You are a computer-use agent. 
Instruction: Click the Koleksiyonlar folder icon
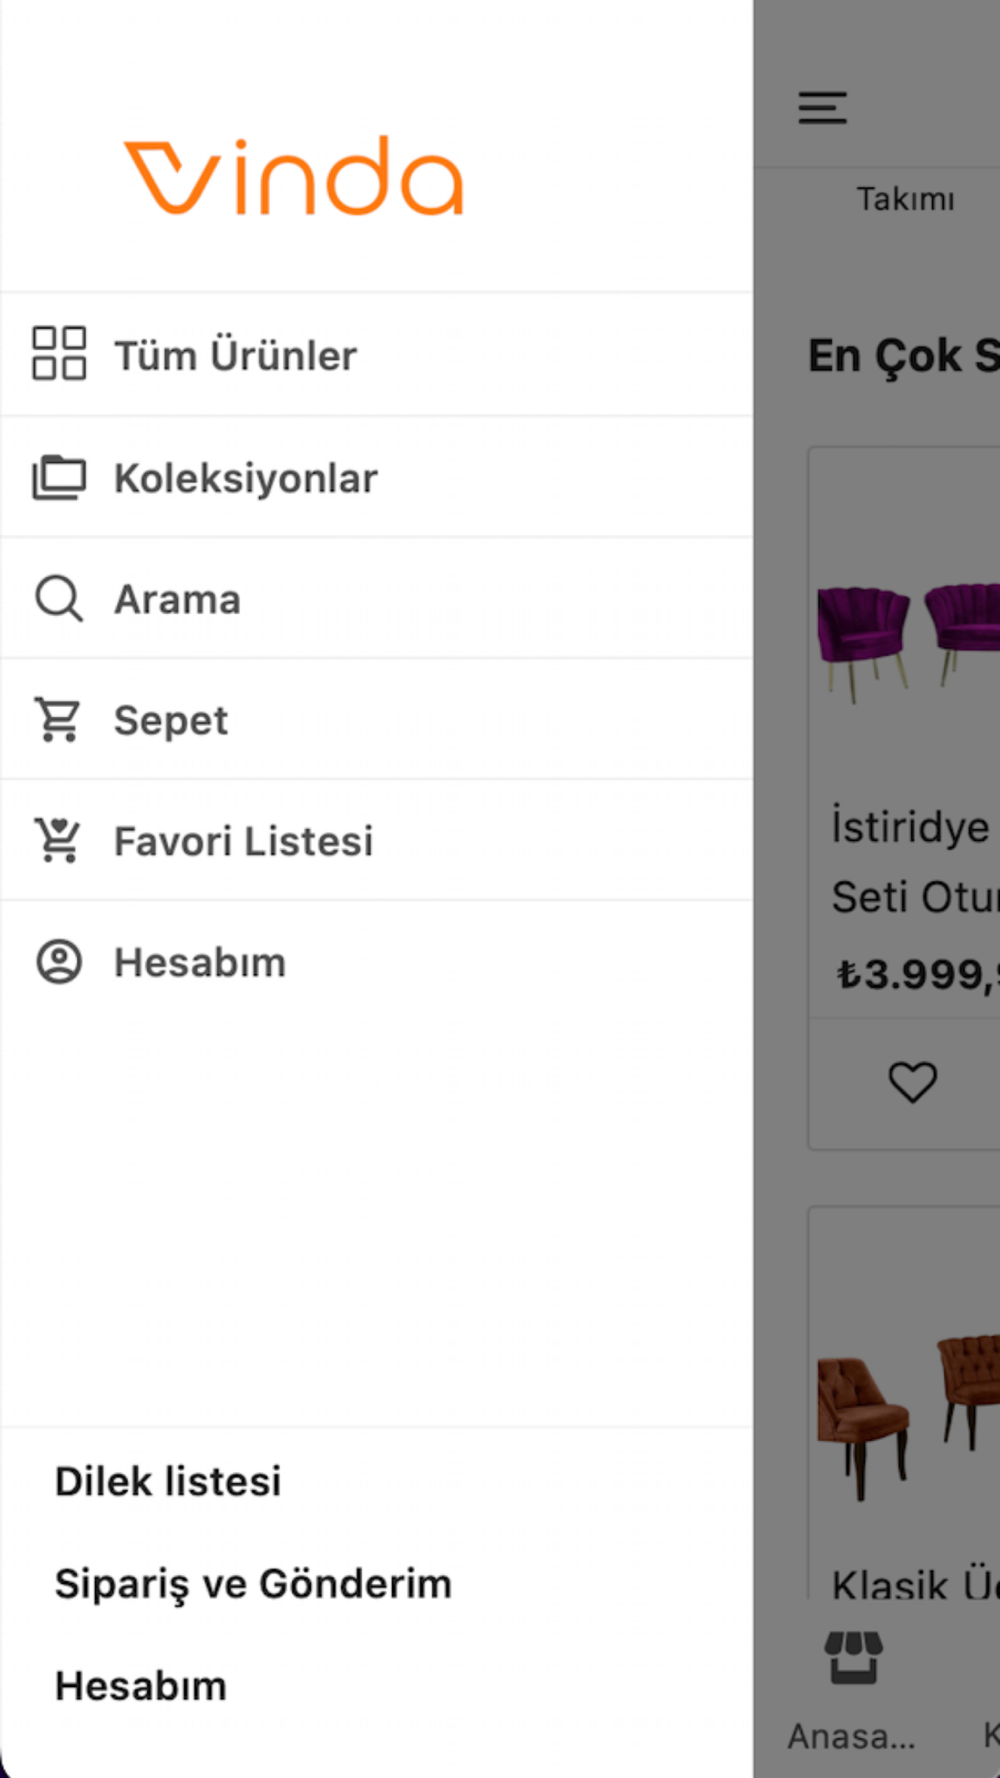pyautogui.click(x=59, y=477)
